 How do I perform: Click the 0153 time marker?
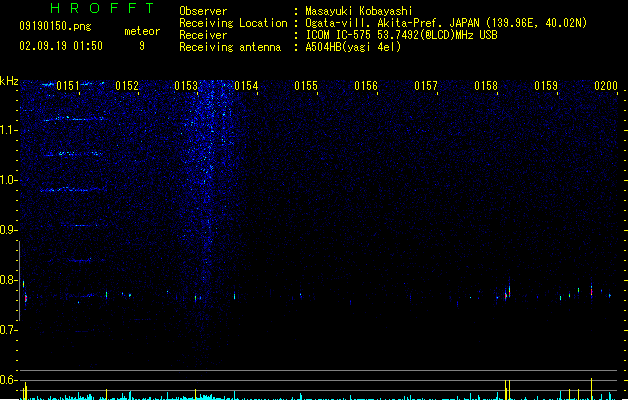pyautogui.click(x=186, y=86)
